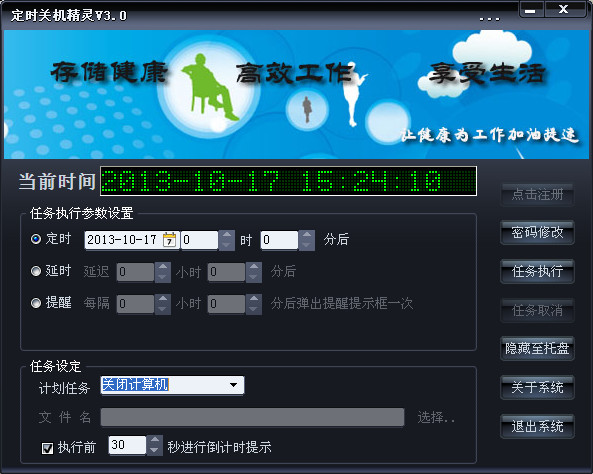Open the 关于系统 about dialog
593x474 pixels.
tap(537, 387)
